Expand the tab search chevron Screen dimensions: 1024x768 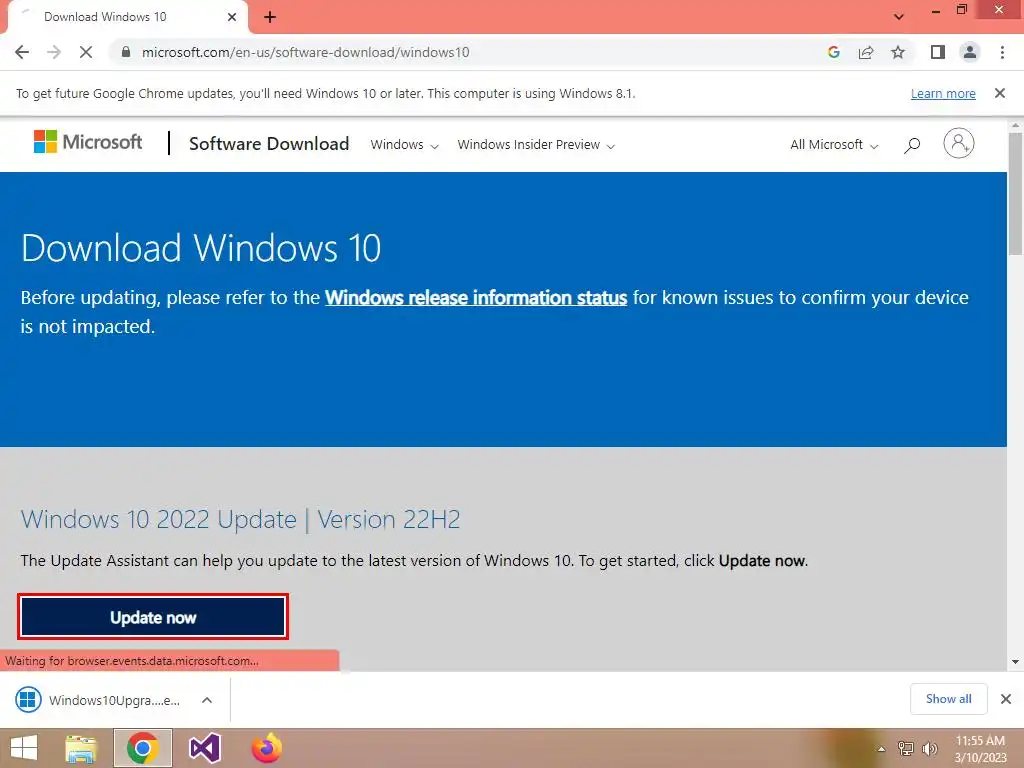pyautogui.click(x=899, y=17)
